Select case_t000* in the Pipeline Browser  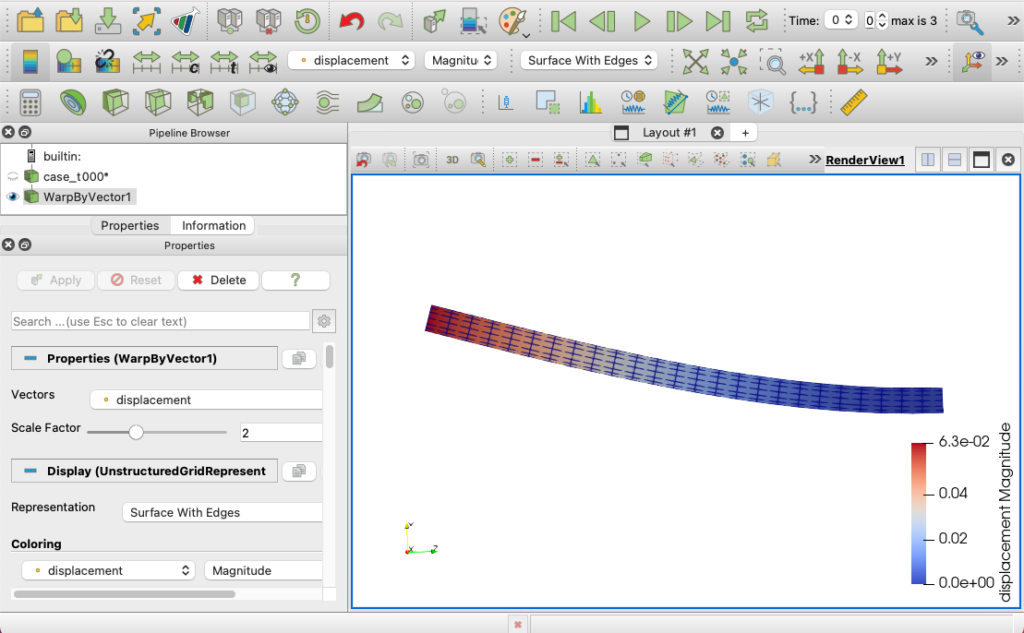76,176
